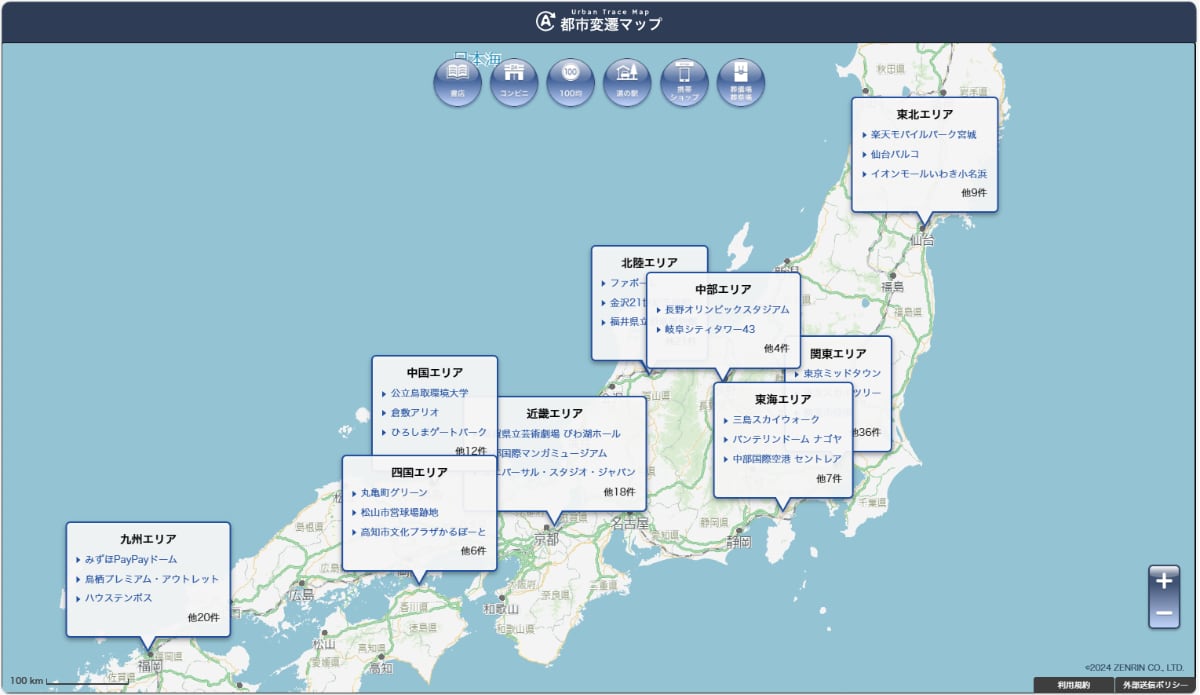Image resolution: width=1200 pixels, height=695 pixels.
Task: Zoom in the map with plus button
Action: click(x=1163, y=581)
